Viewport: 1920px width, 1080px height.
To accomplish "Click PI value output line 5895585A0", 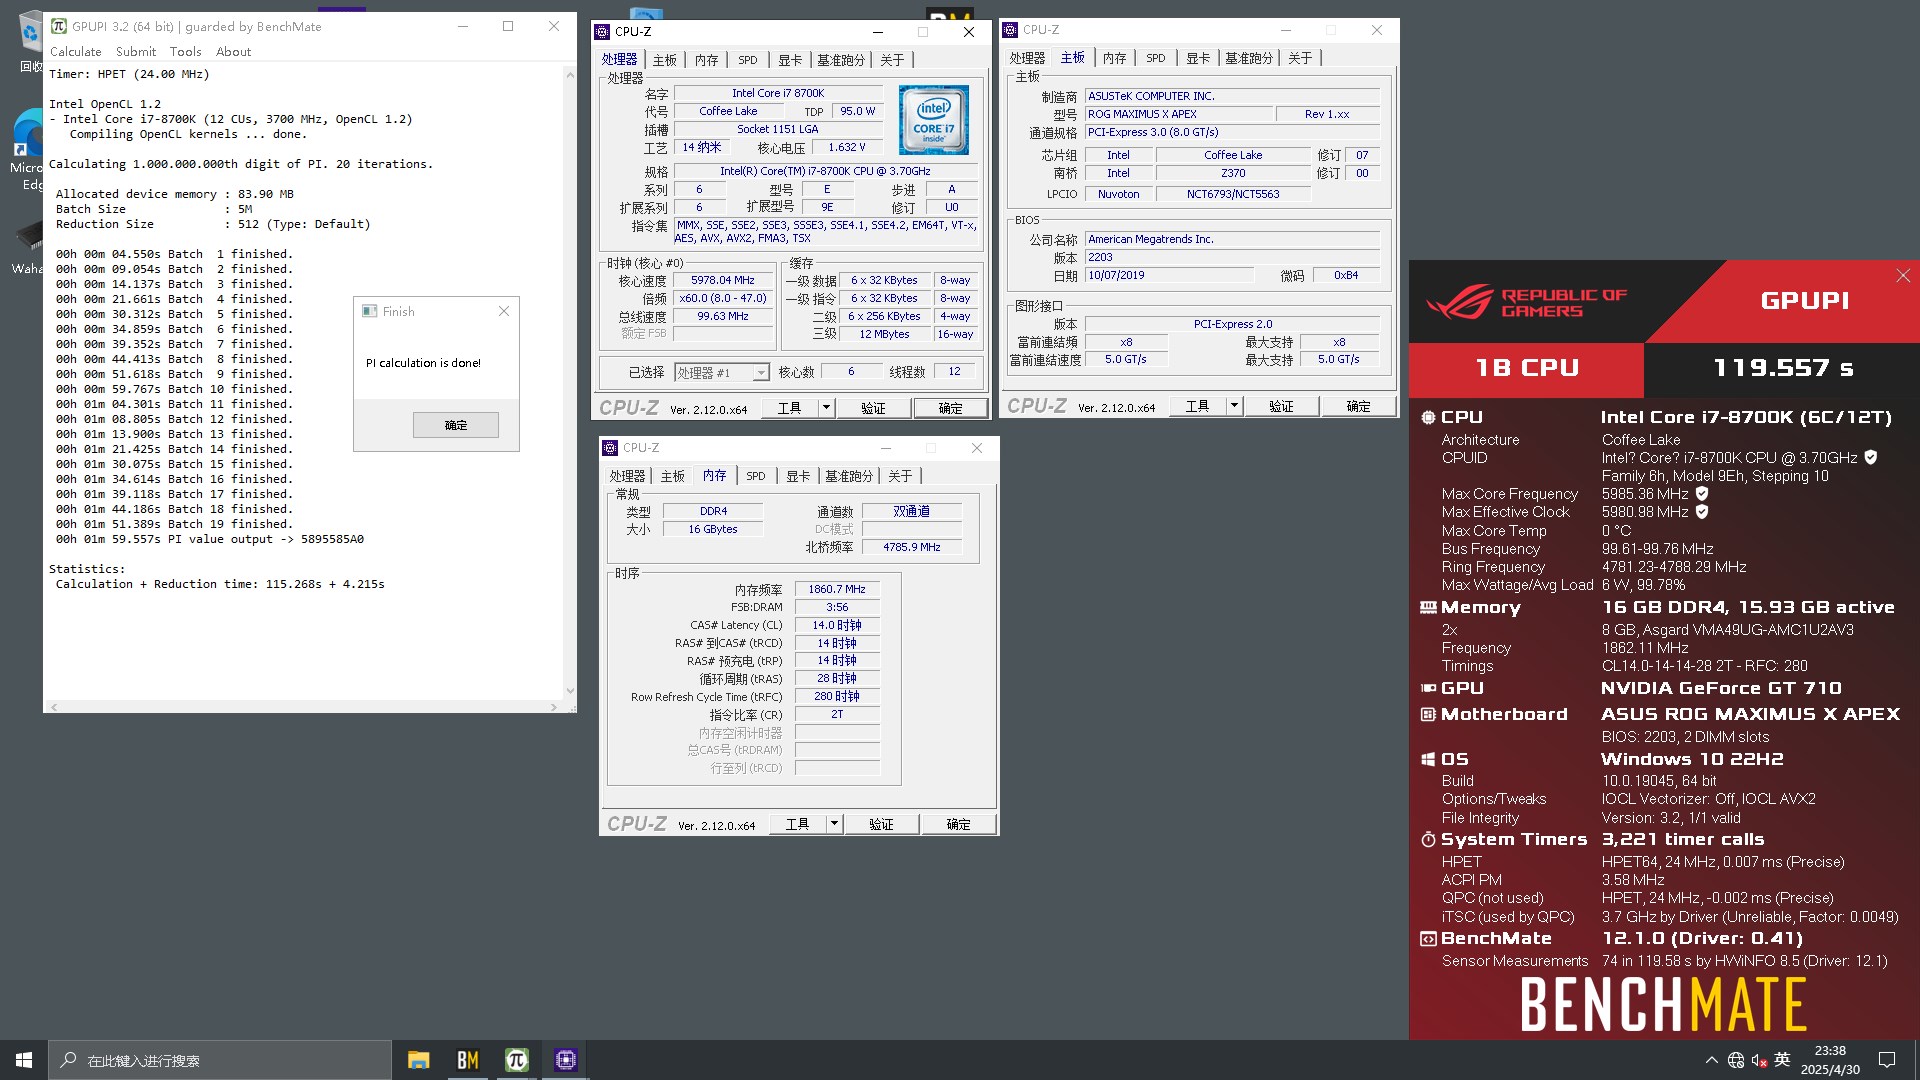I will coord(210,539).
